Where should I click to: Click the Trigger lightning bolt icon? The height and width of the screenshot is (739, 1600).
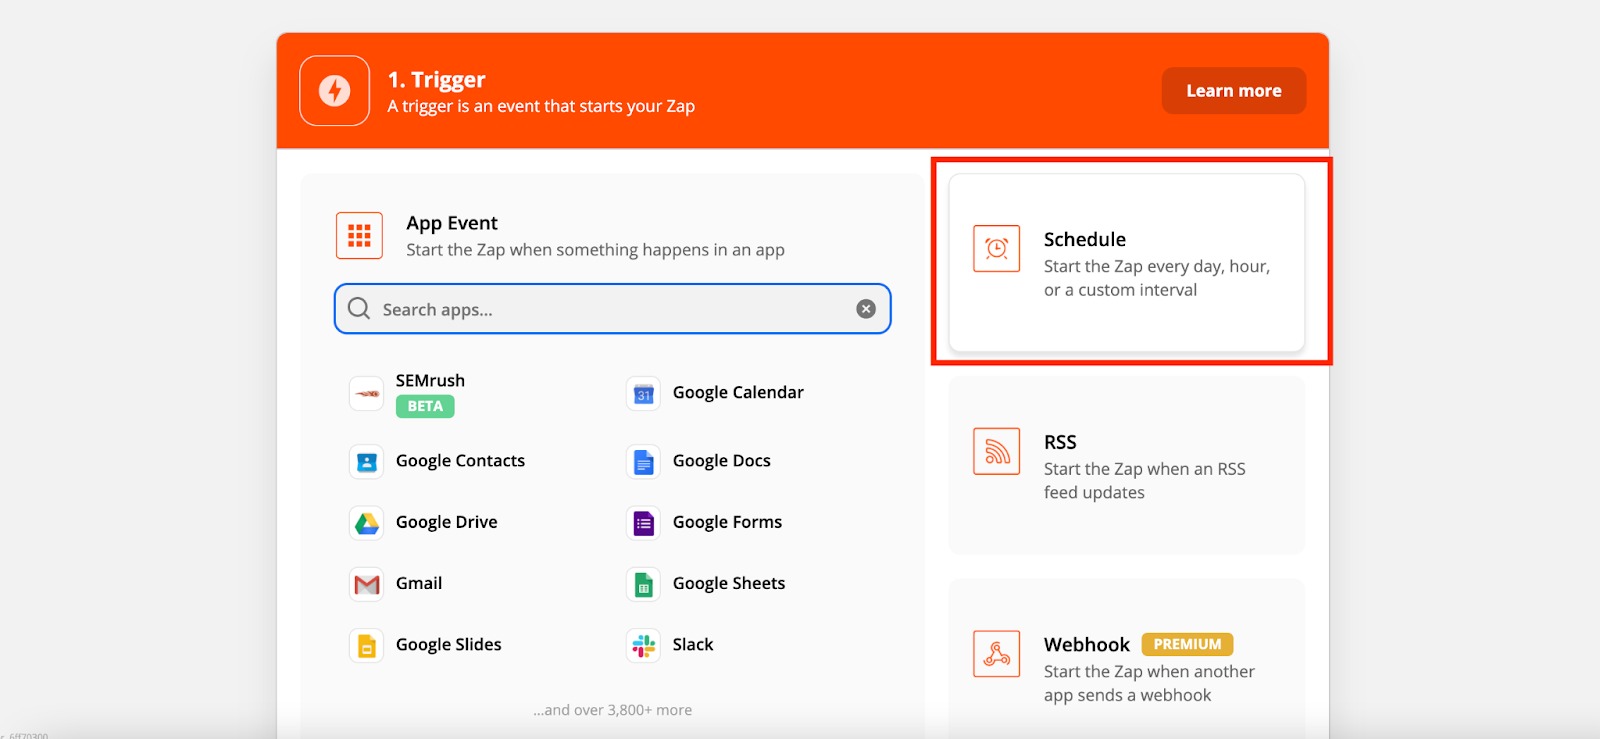coord(334,91)
